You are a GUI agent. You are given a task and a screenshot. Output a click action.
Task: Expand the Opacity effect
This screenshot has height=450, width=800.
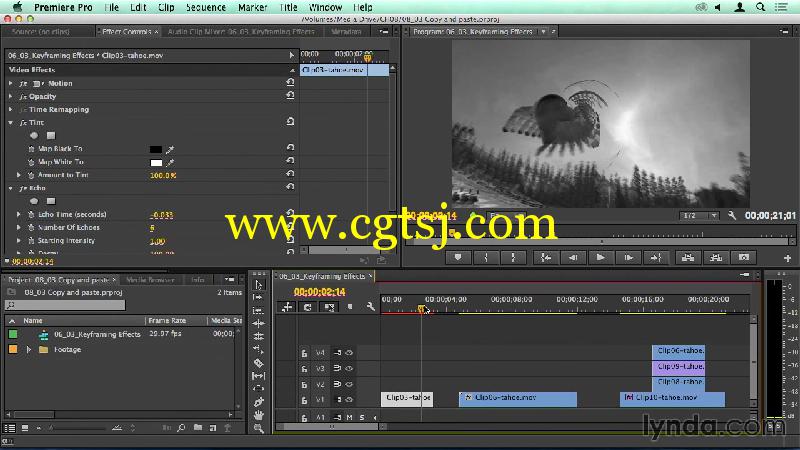[x=11, y=96]
